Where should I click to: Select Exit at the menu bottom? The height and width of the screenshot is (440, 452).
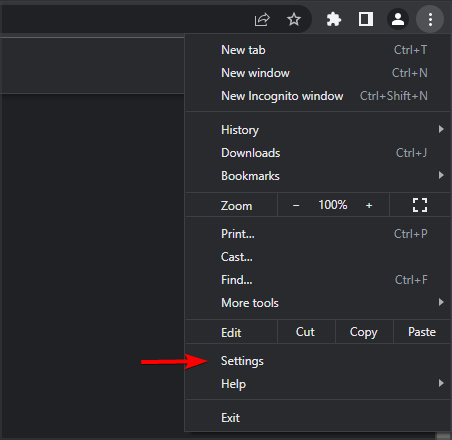(x=318, y=417)
